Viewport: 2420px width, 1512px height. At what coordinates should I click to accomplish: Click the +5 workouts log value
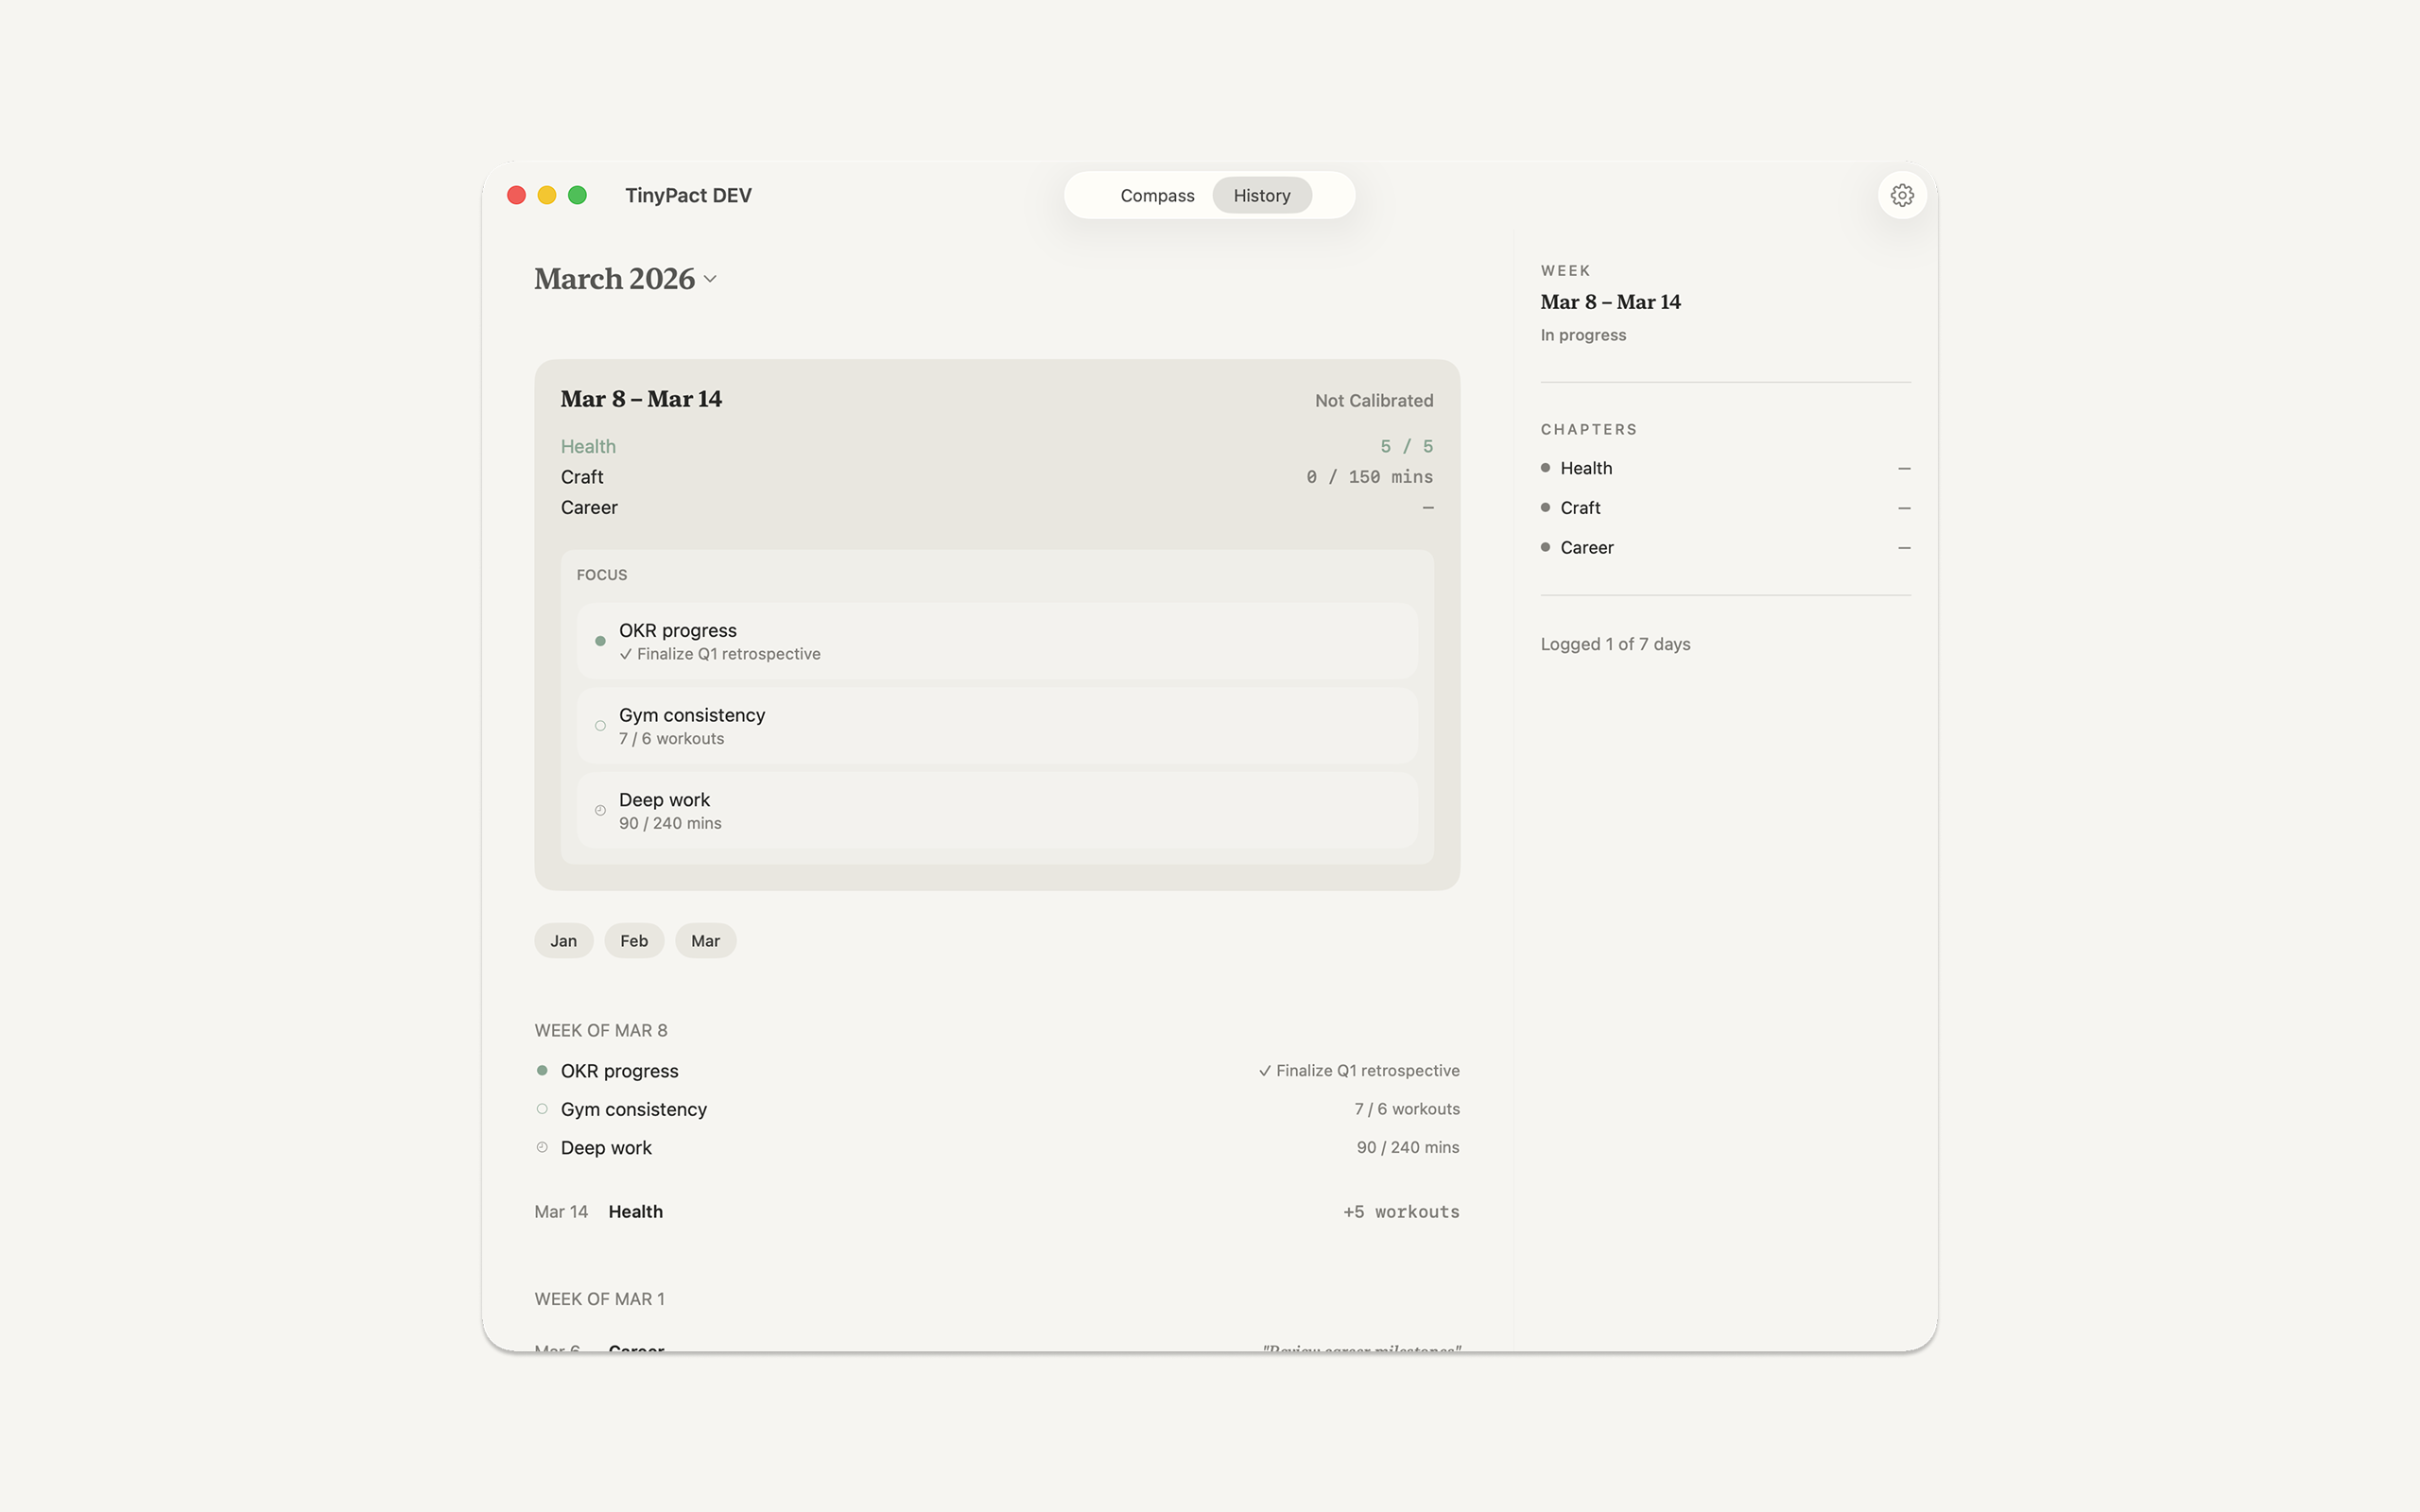pyautogui.click(x=1400, y=1212)
